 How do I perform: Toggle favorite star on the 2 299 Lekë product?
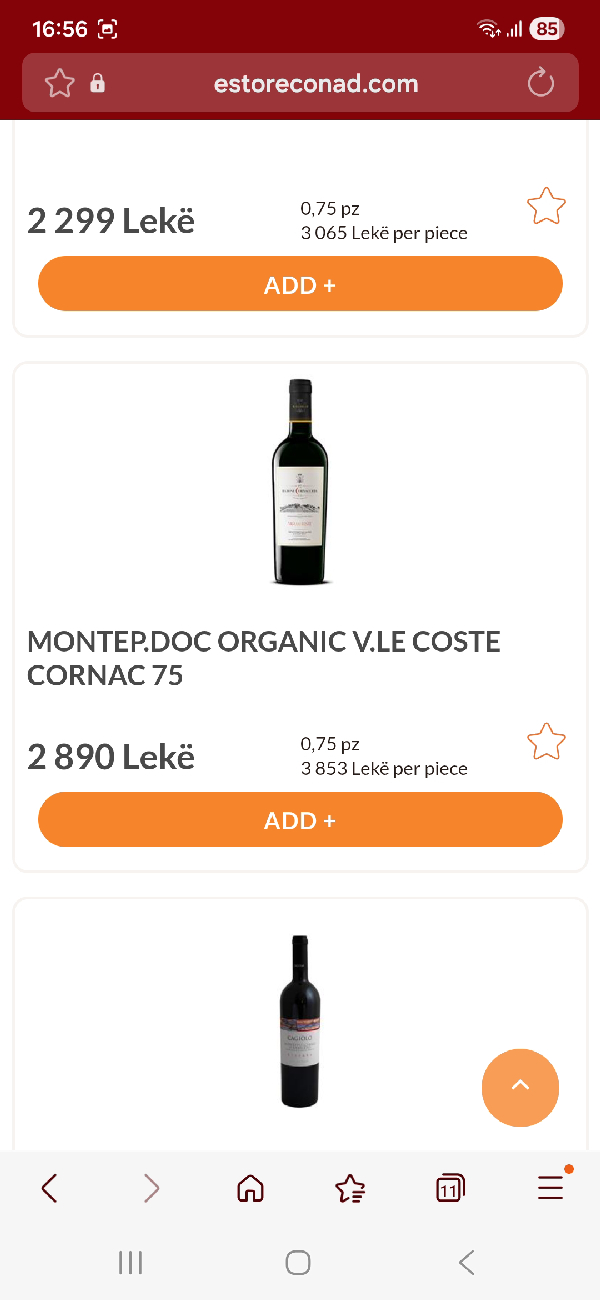point(546,205)
